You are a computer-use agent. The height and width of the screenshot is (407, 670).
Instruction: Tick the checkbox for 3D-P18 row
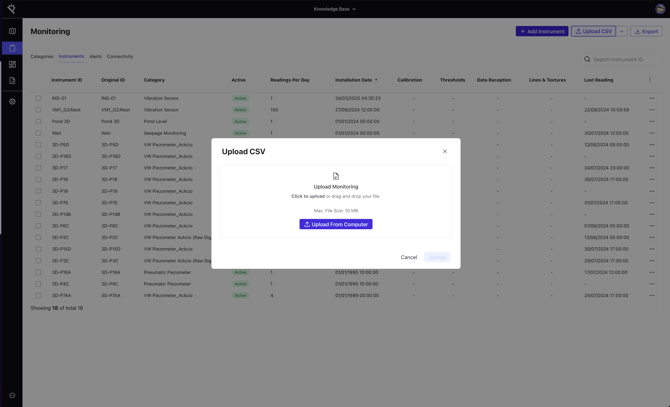point(38,179)
